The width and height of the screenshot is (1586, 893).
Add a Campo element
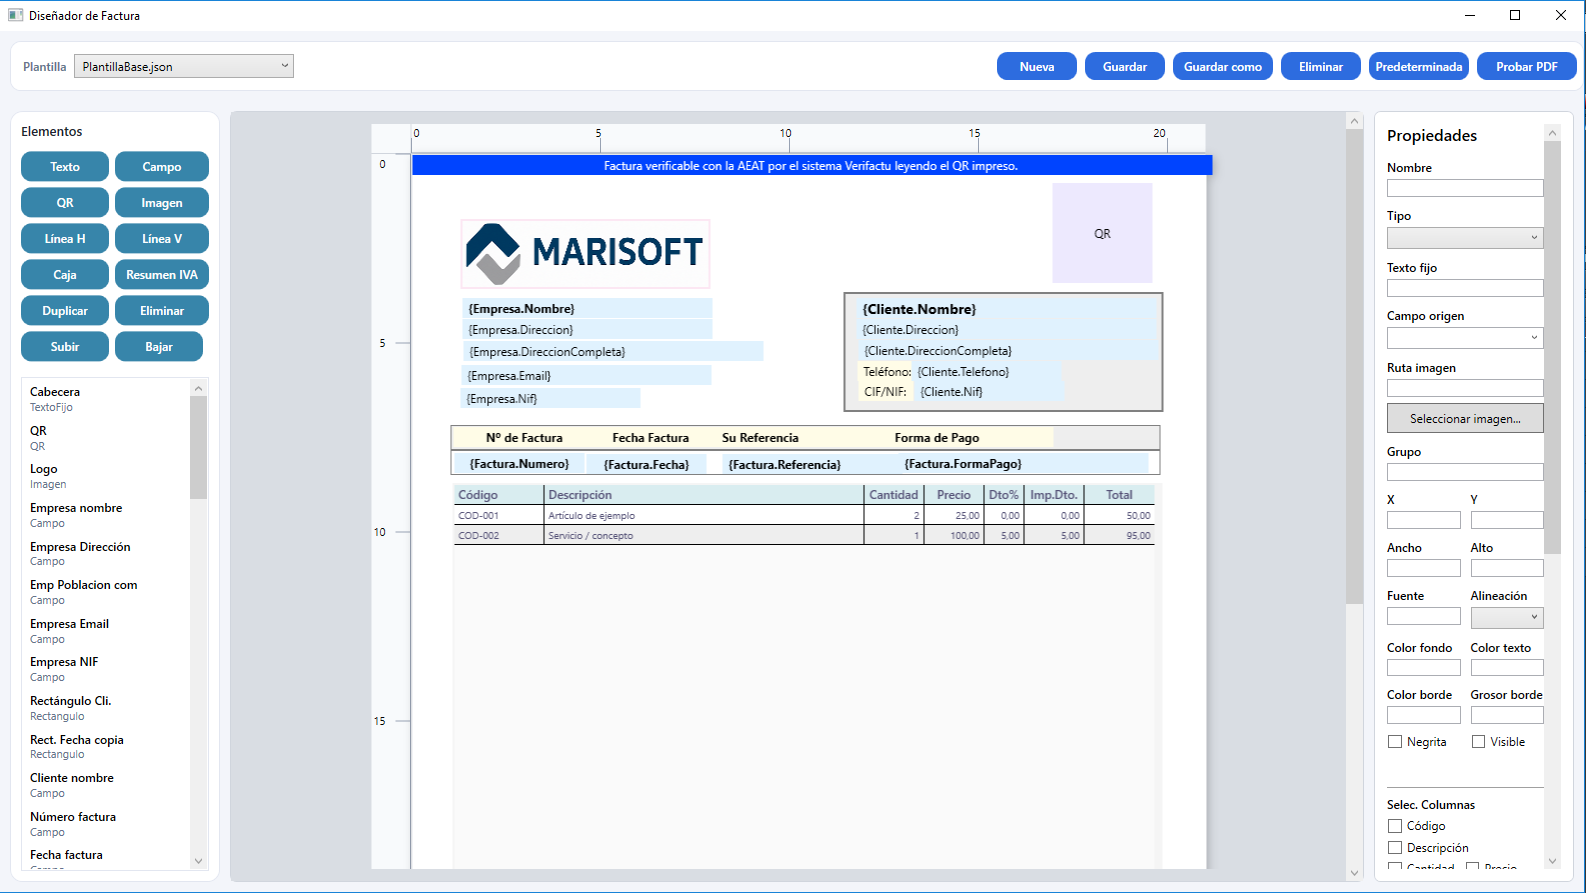tap(162, 167)
